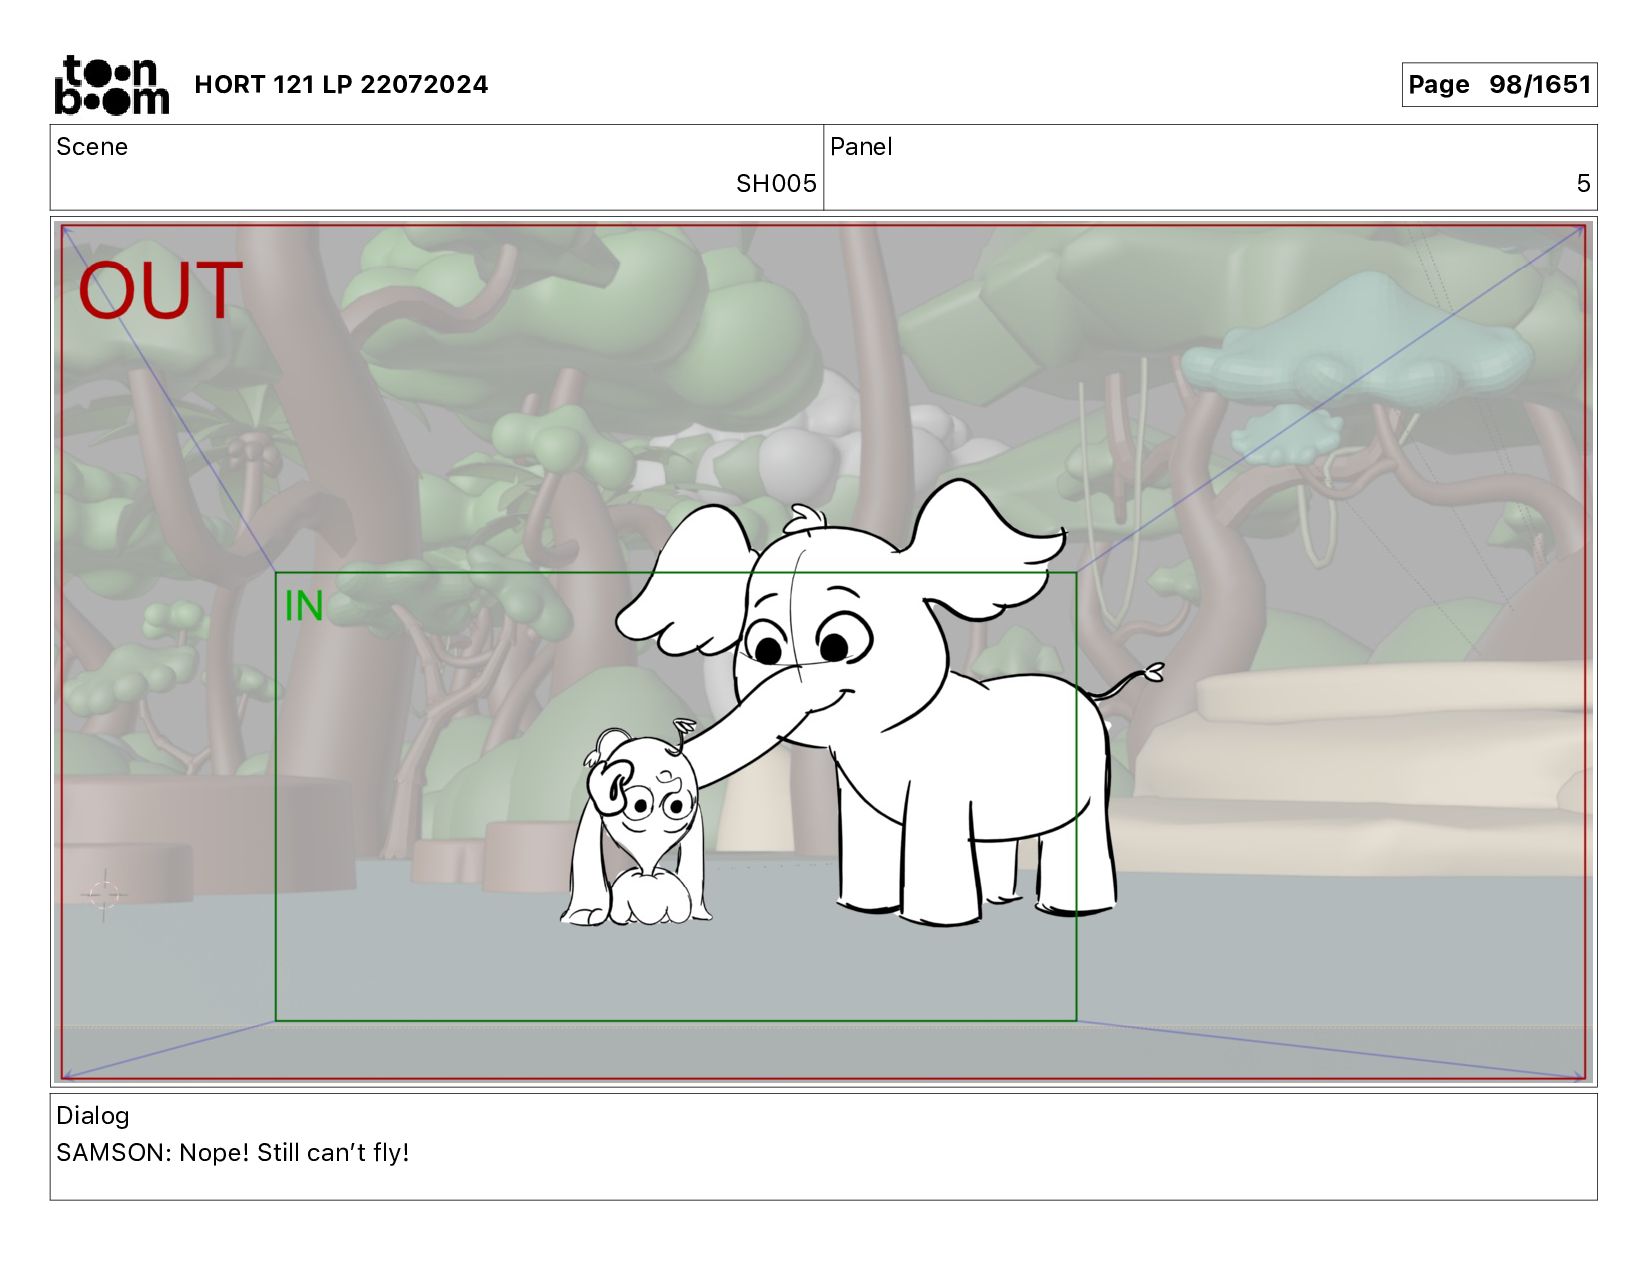Click the 'Scene' label
Viewport: 1650px width, 1275px height.
pyautogui.click(x=92, y=147)
